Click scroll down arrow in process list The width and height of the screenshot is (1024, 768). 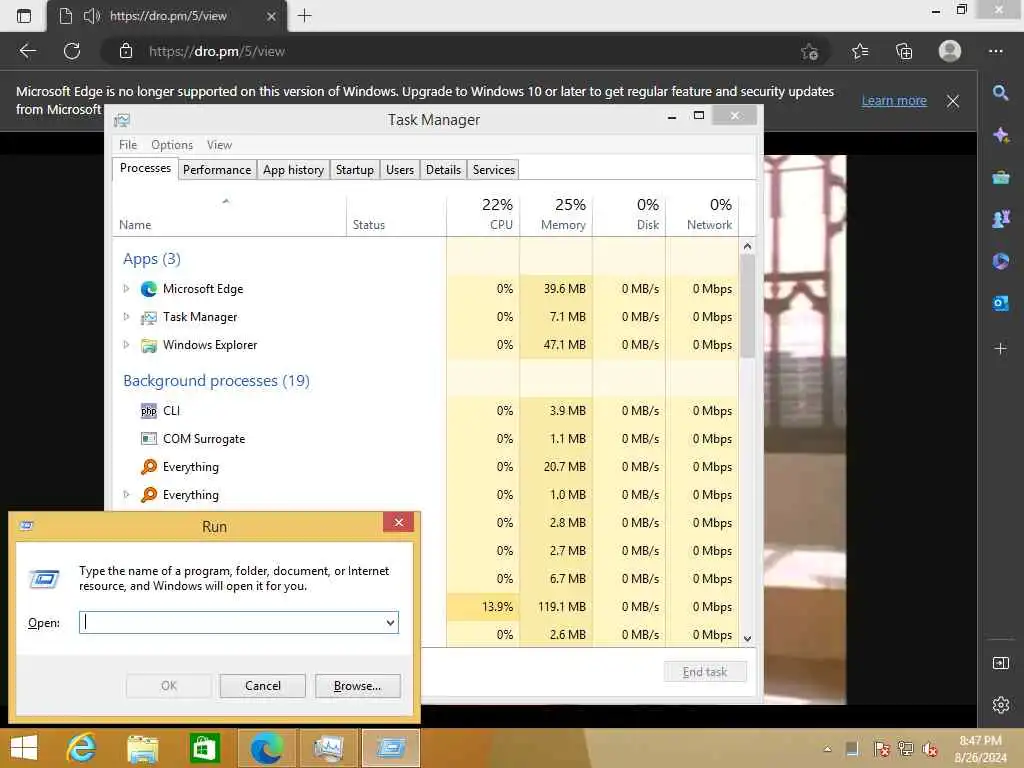(748, 639)
